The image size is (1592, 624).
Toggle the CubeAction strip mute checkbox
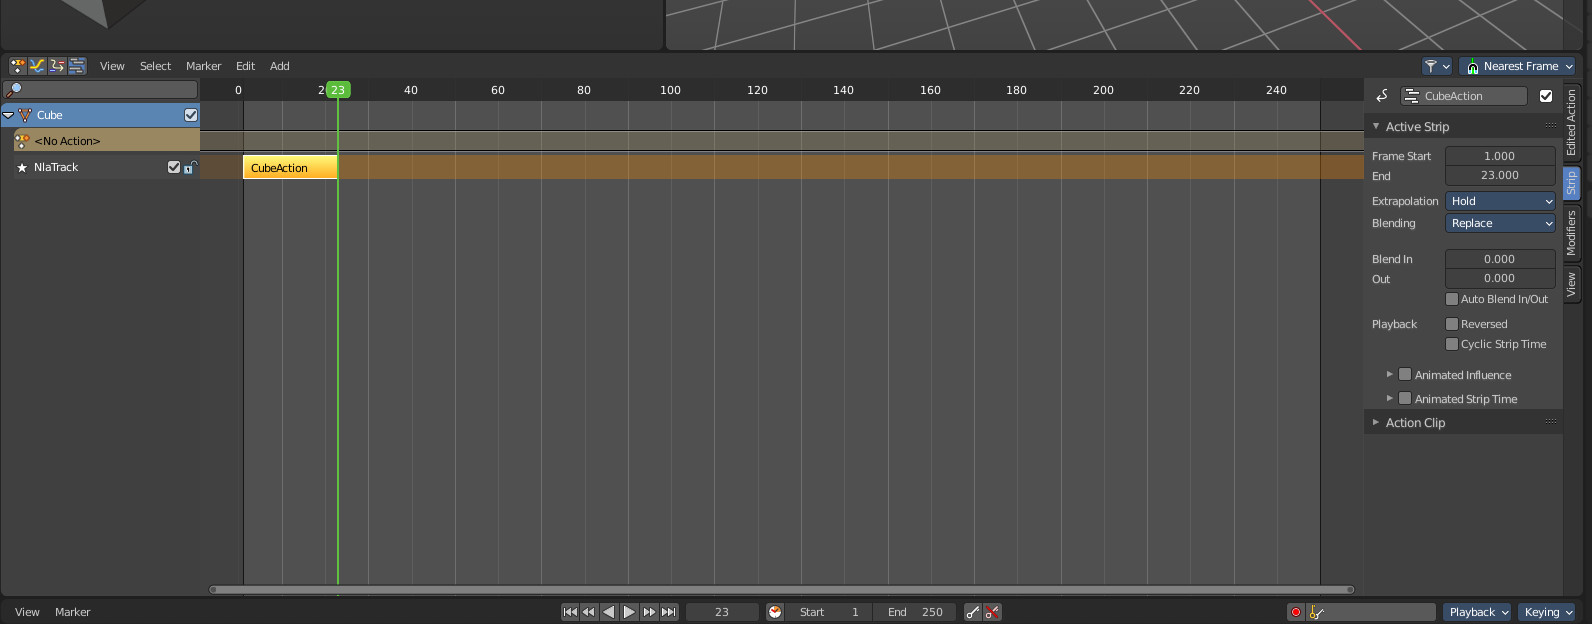(x=1546, y=96)
